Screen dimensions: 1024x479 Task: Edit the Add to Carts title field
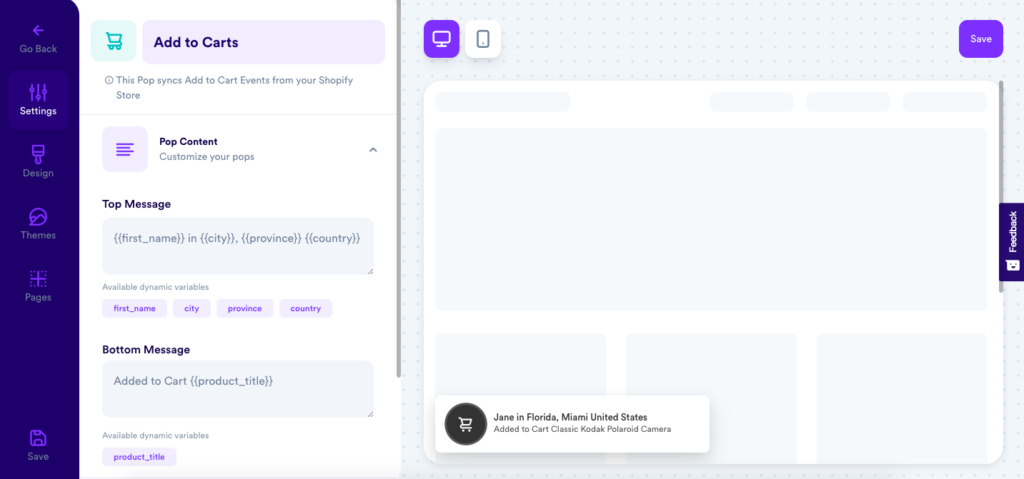pos(264,42)
